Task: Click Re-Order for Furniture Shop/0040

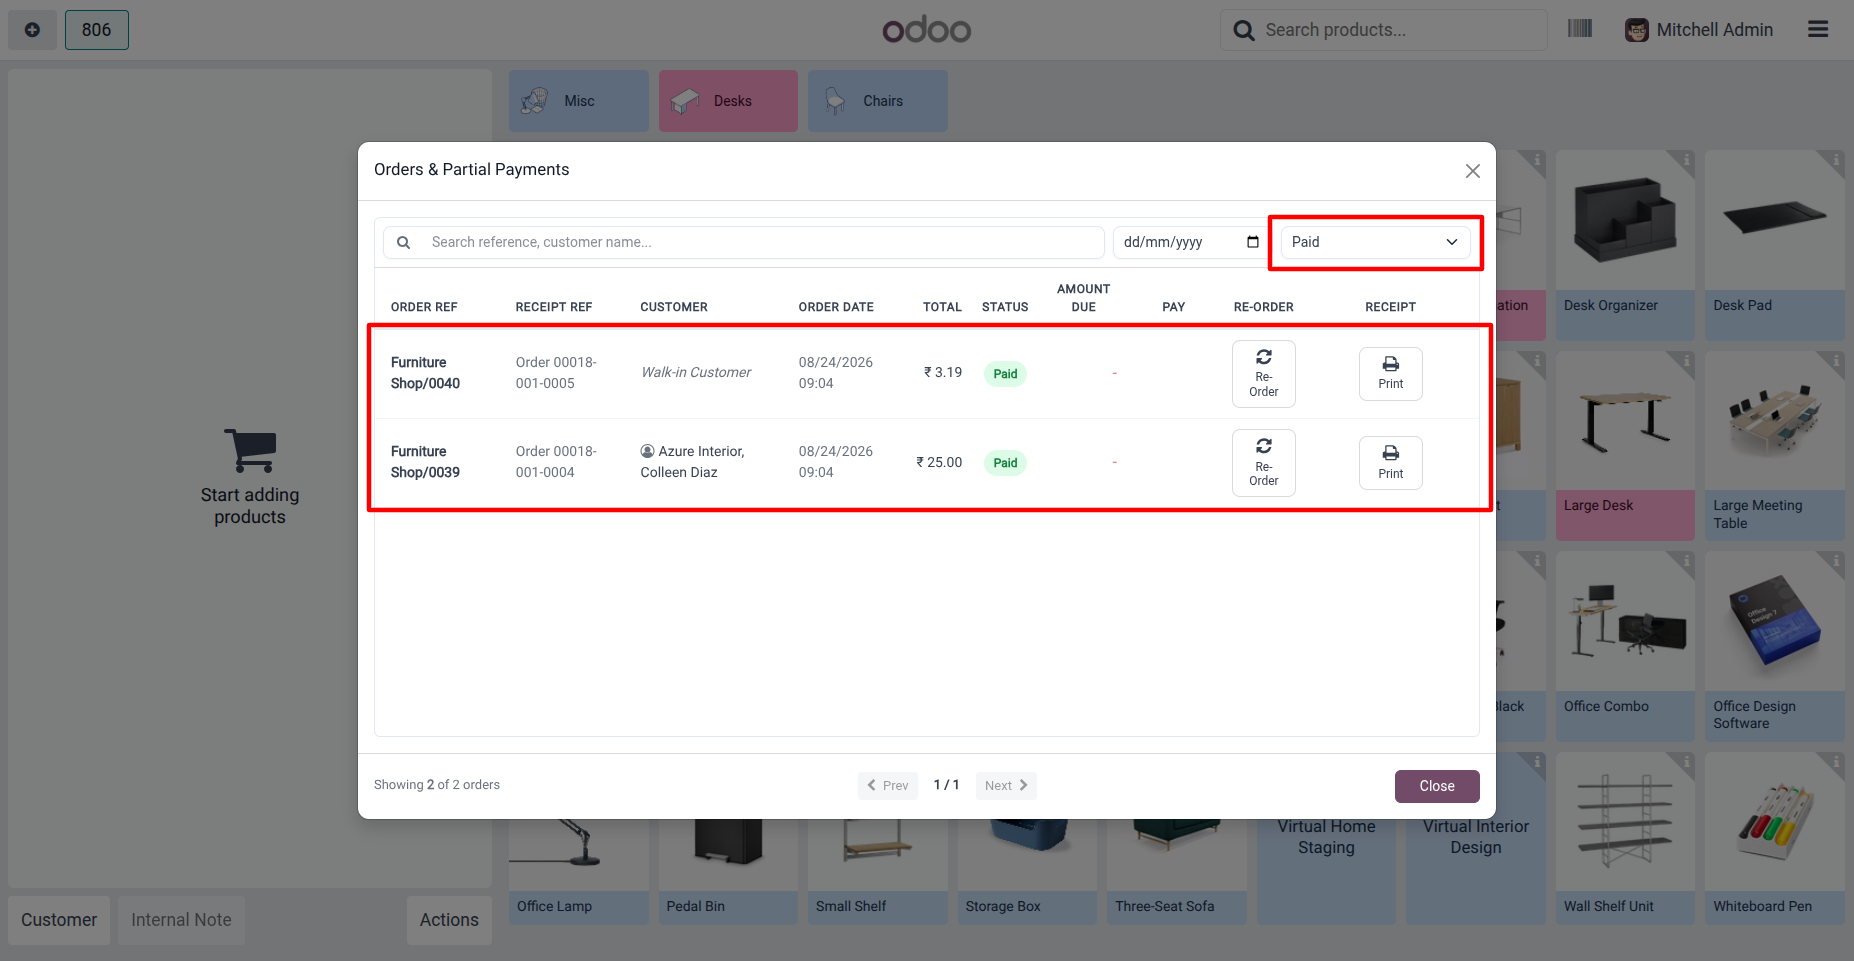Action: point(1263,374)
